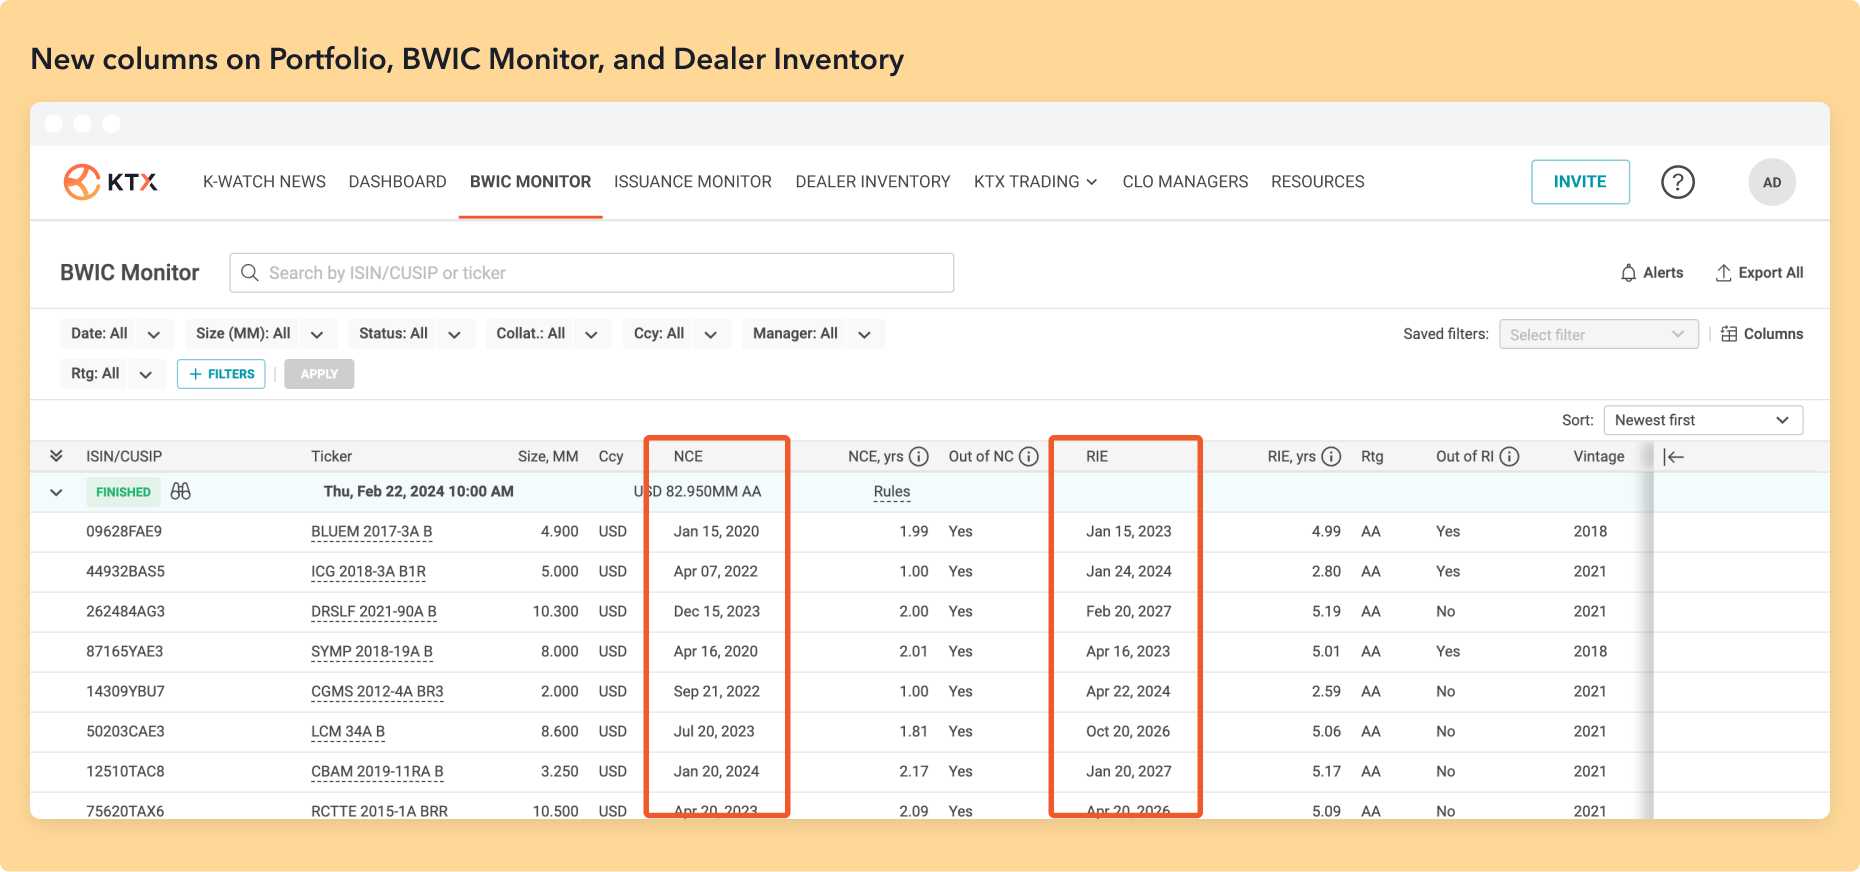Image resolution: width=1860 pixels, height=872 pixels.
Task: Open the Saved filters select box
Action: [1598, 334]
